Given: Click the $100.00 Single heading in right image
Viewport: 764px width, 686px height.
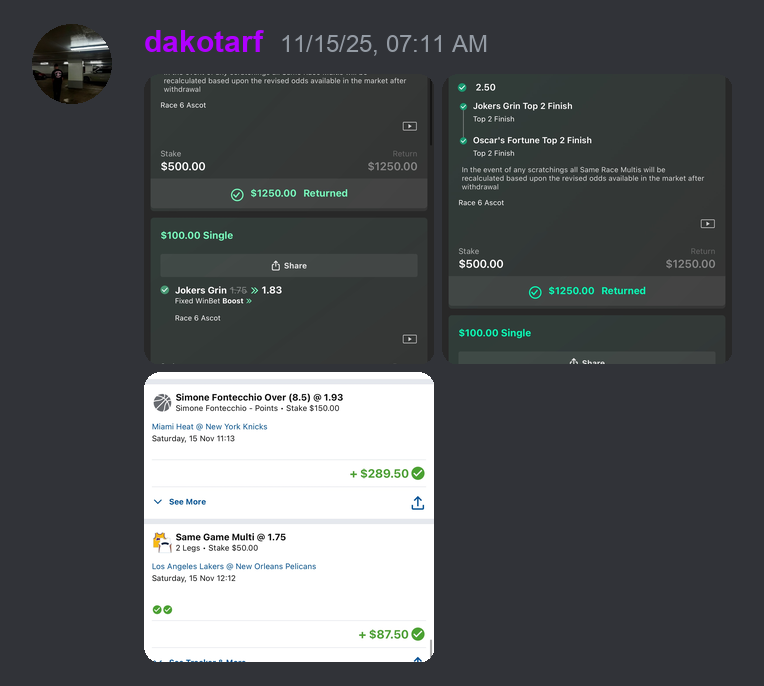Looking at the screenshot, I should pos(495,333).
